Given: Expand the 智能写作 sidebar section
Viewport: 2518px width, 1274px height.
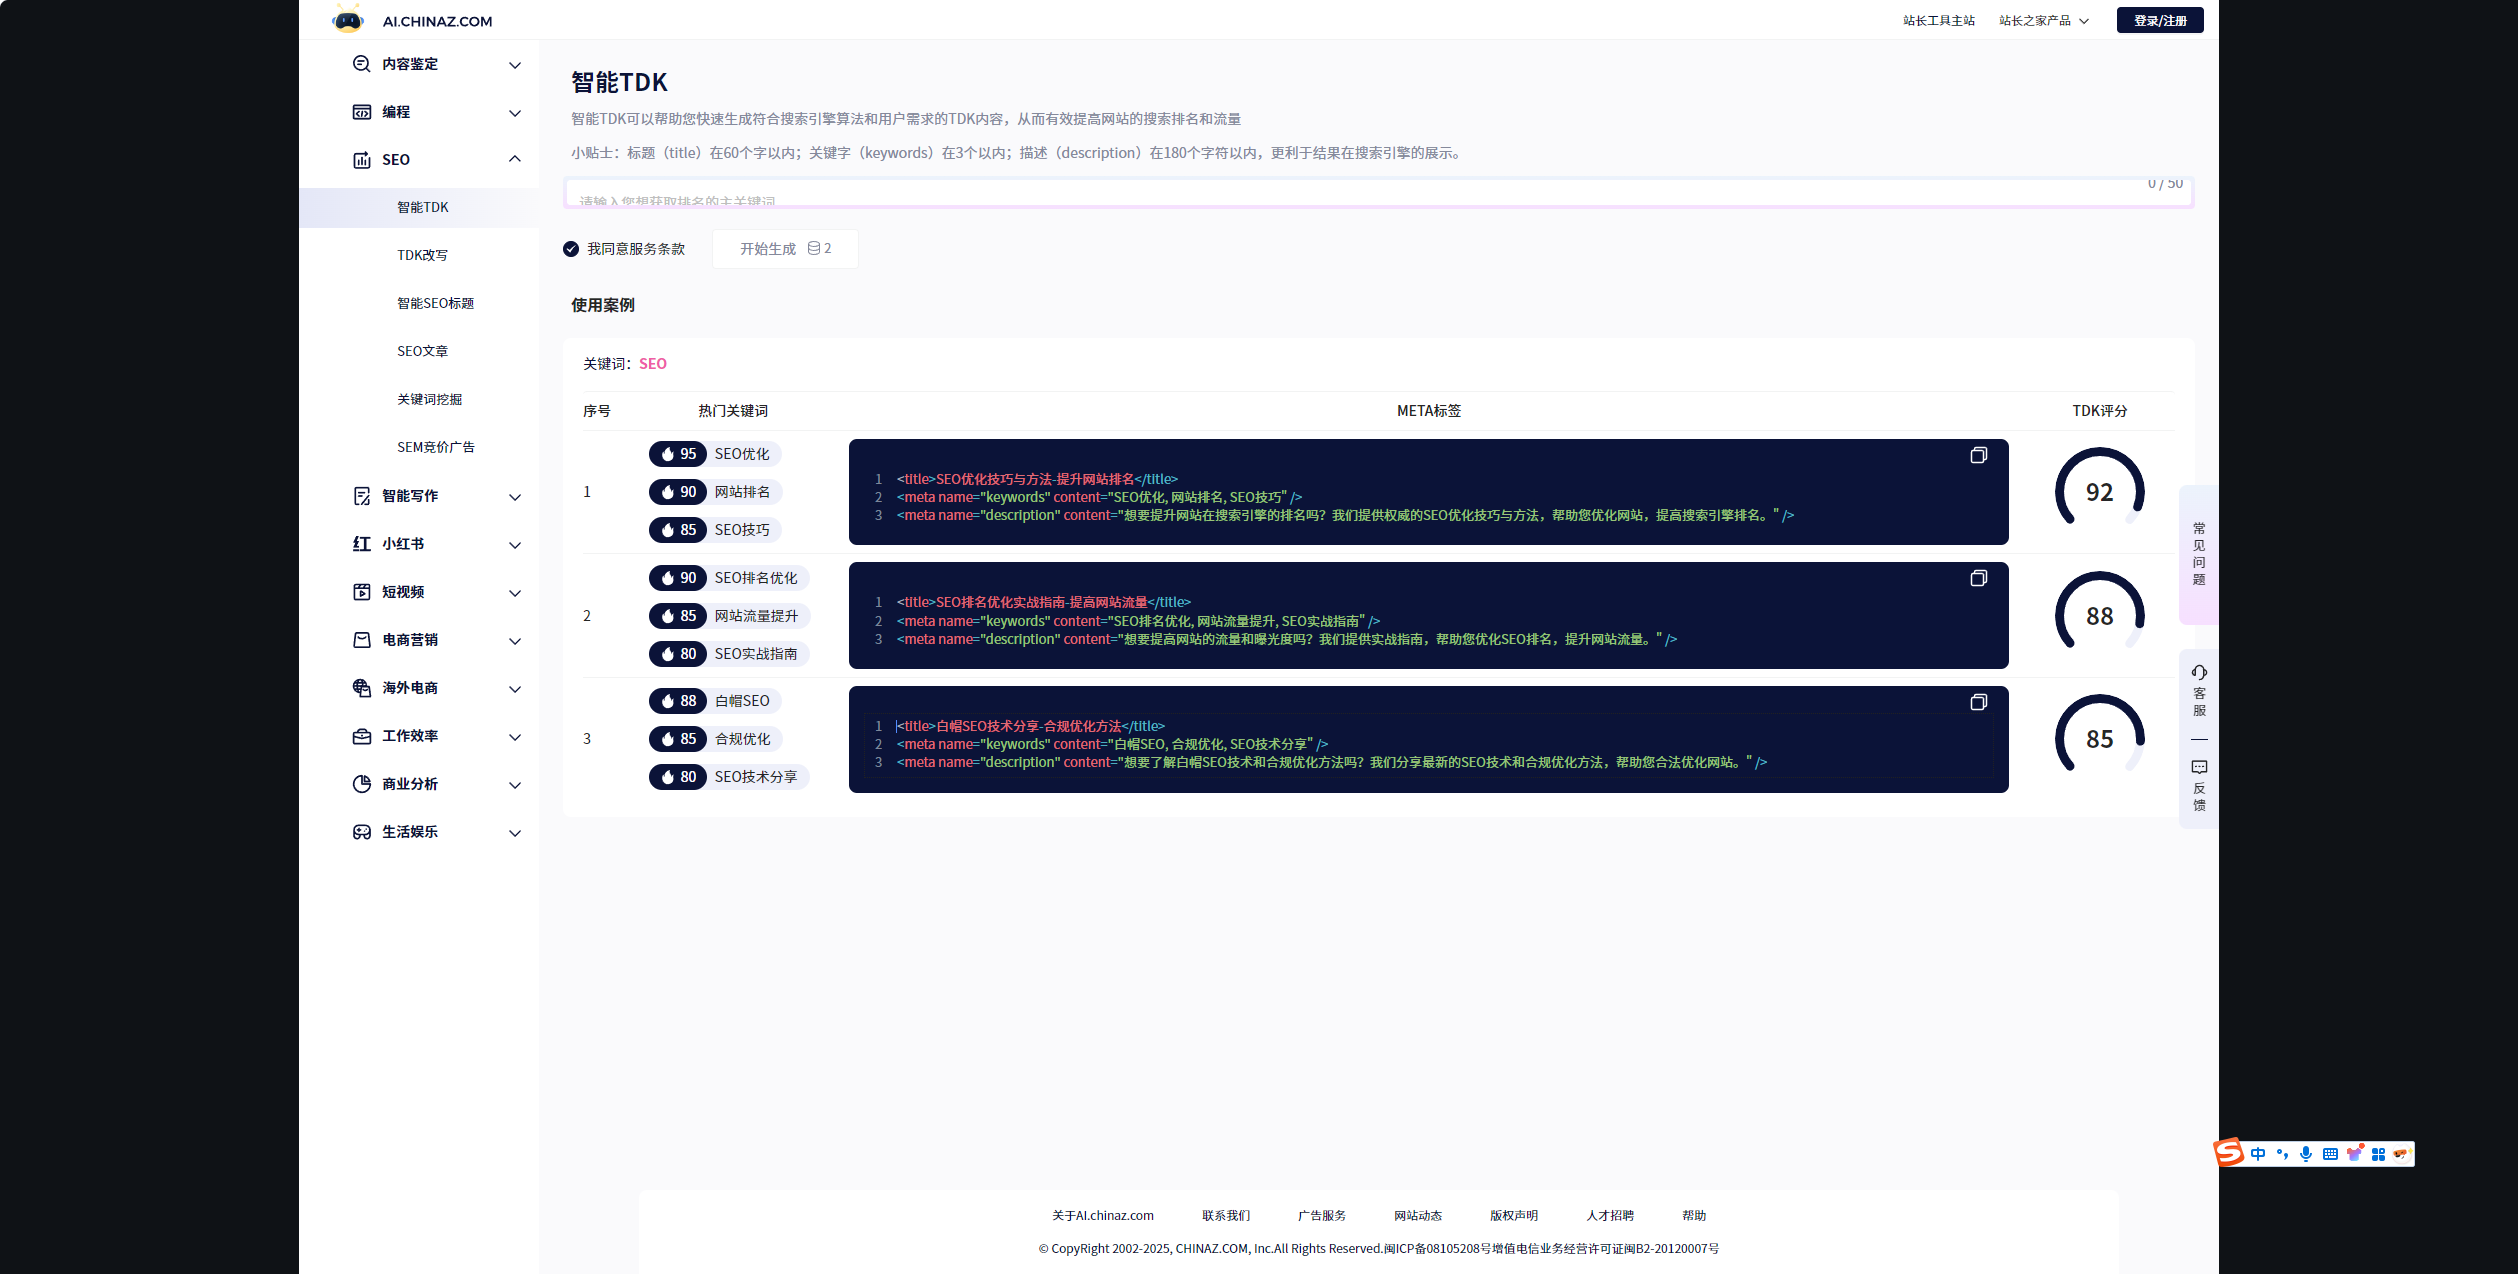Looking at the screenshot, I should point(514,497).
